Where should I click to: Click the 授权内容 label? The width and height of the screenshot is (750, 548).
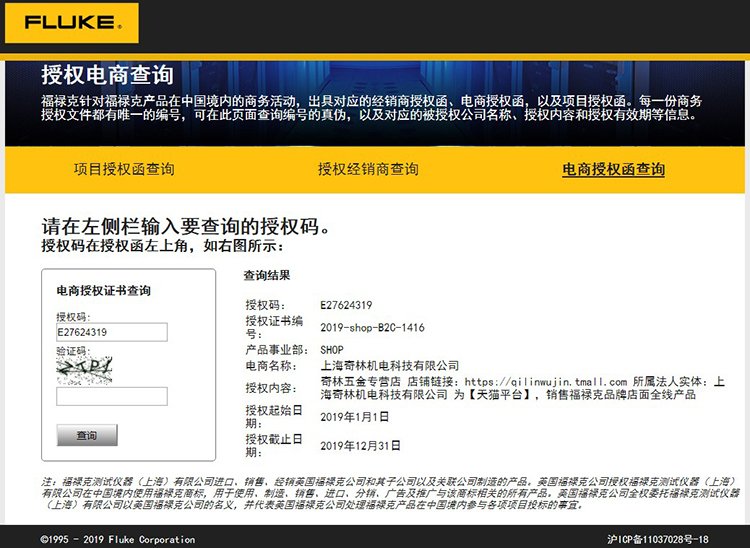(271, 388)
